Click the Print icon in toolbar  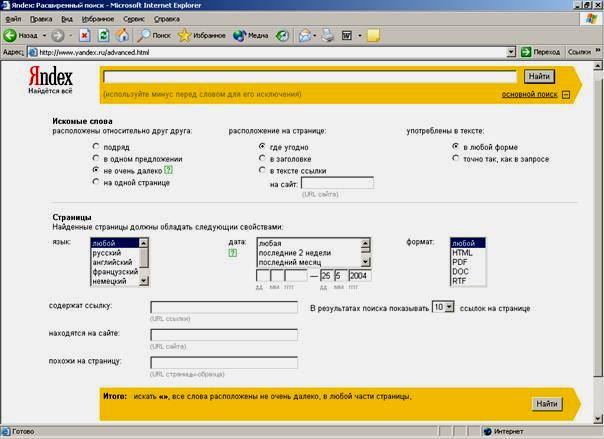328,35
